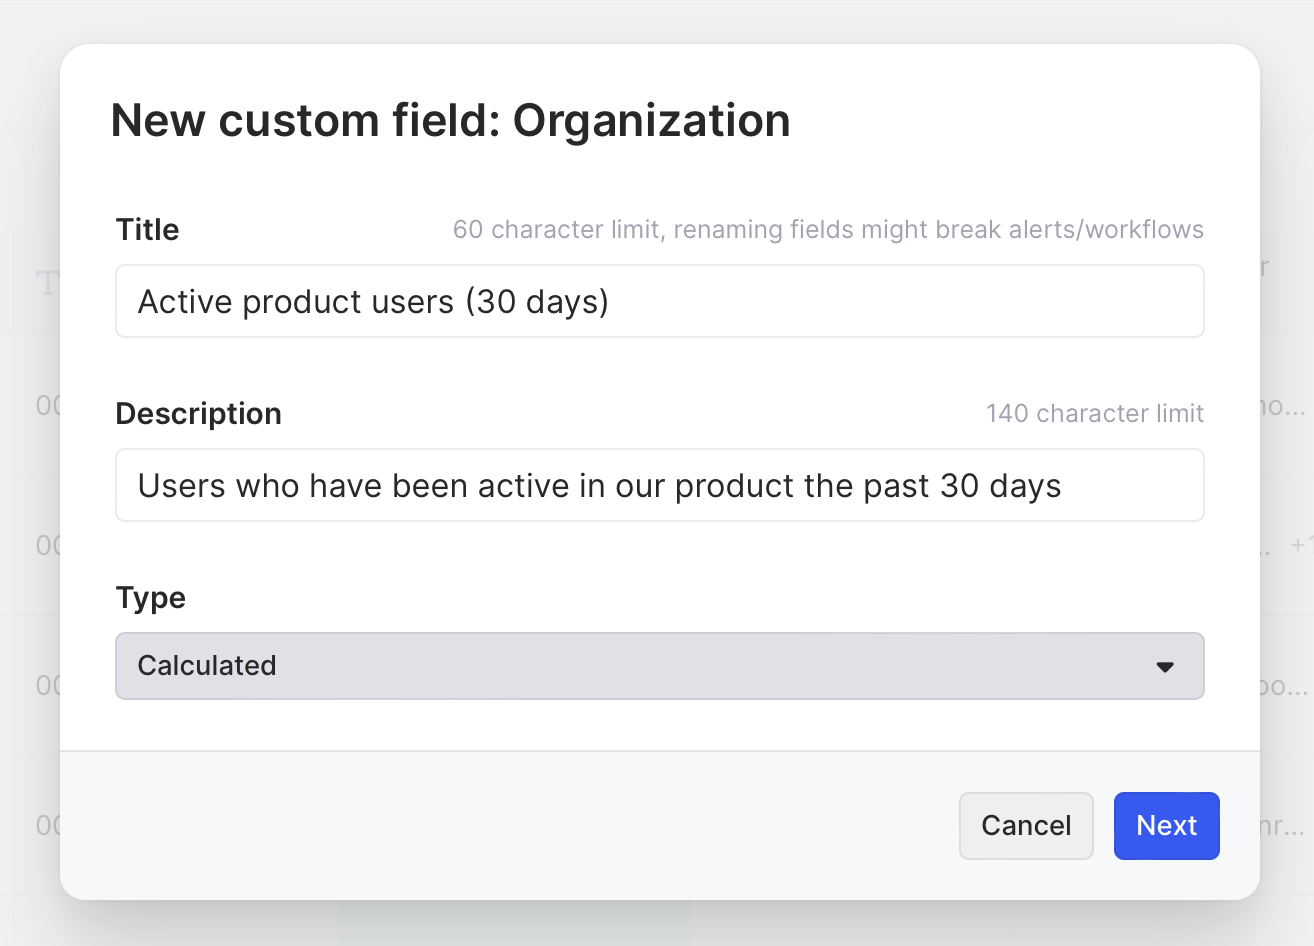Click the "60 character limit" hint text
This screenshot has height=946, width=1314.
(x=556, y=230)
